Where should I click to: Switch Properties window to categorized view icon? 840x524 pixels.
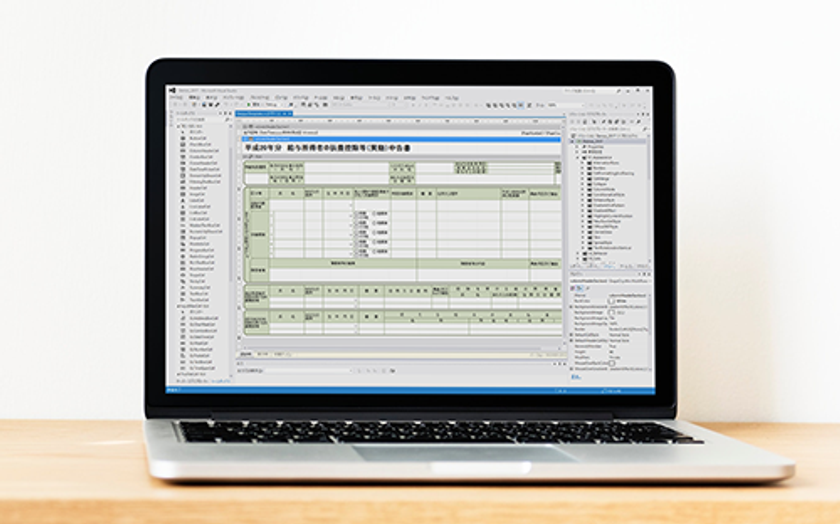[x=574, y=289]
